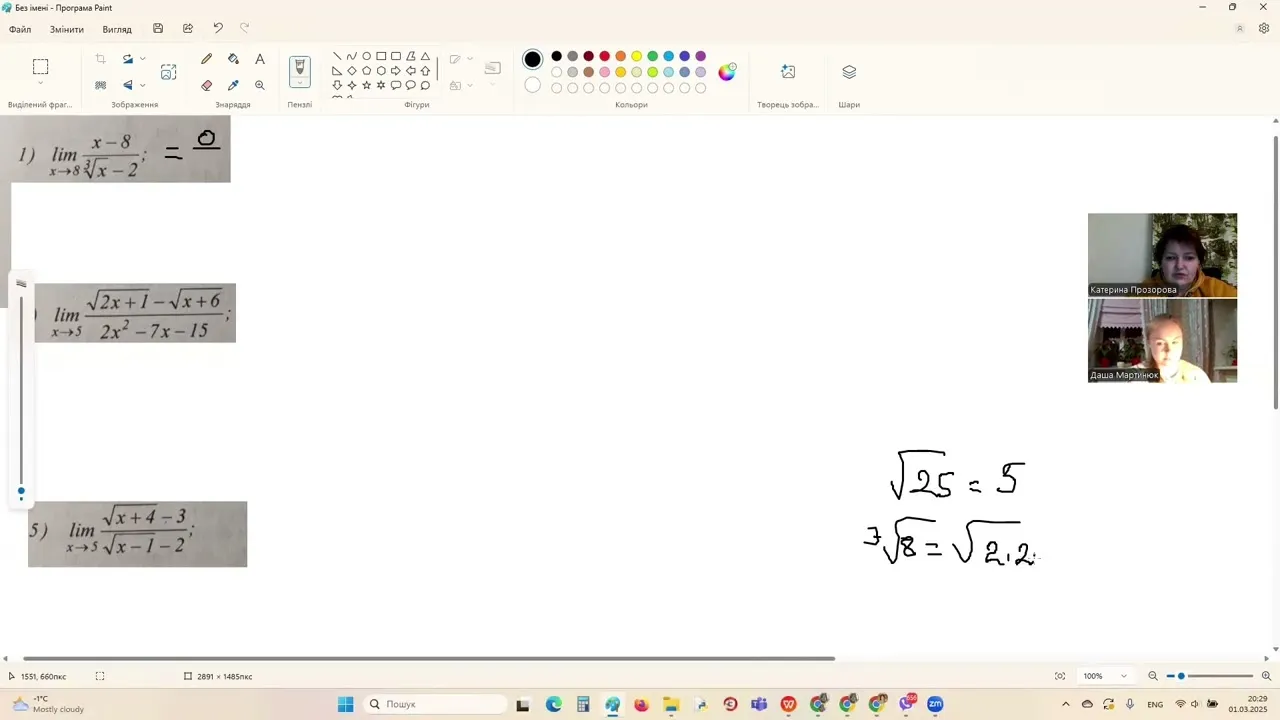The height and width of the screenshot is (720, 1280).
Task: Open the Вигляд menu
Action: [117, 29]
